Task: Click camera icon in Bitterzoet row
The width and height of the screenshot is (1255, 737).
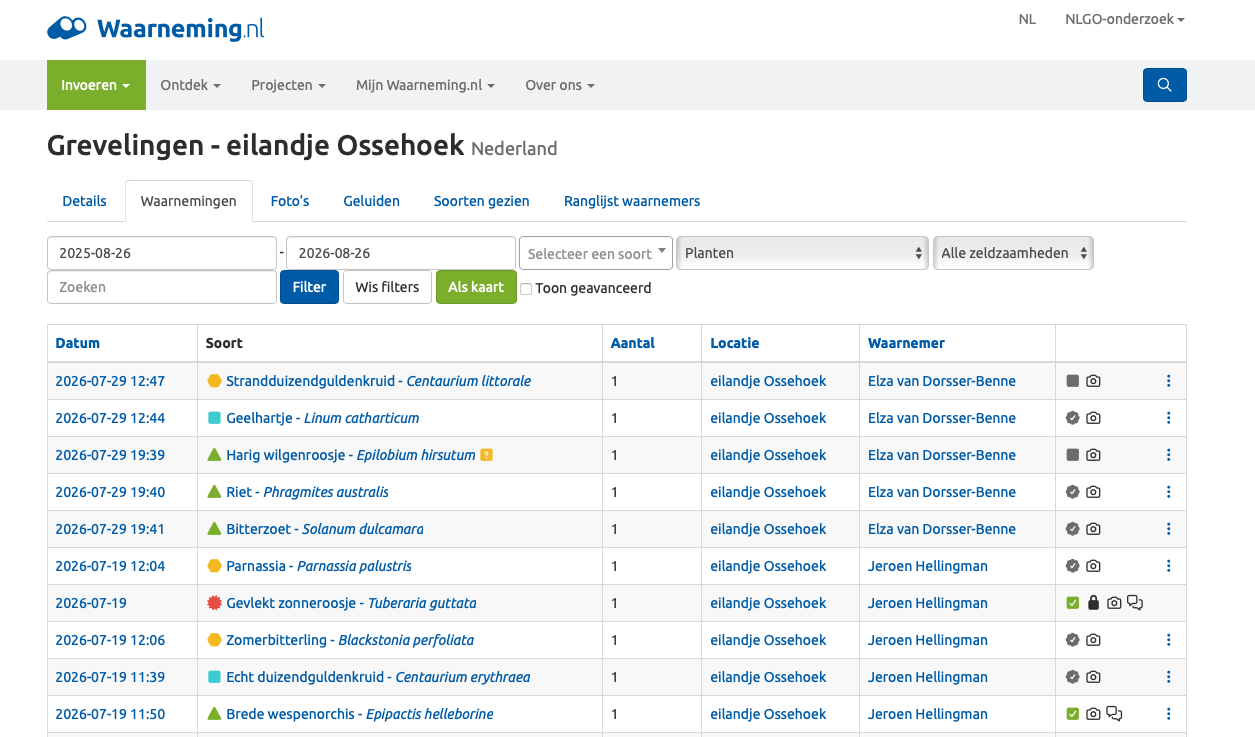Action: tap(1093, 529)
